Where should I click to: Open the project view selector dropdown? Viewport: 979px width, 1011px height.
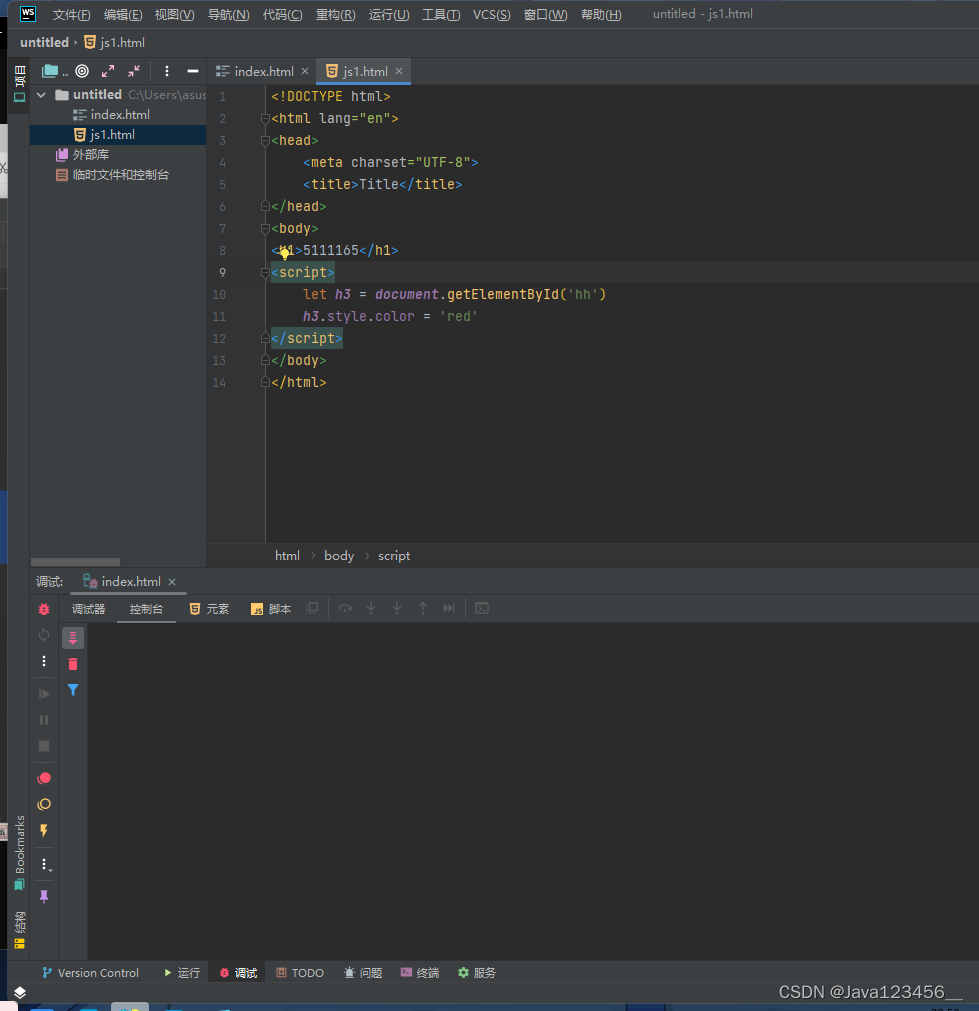coord(54,71)
